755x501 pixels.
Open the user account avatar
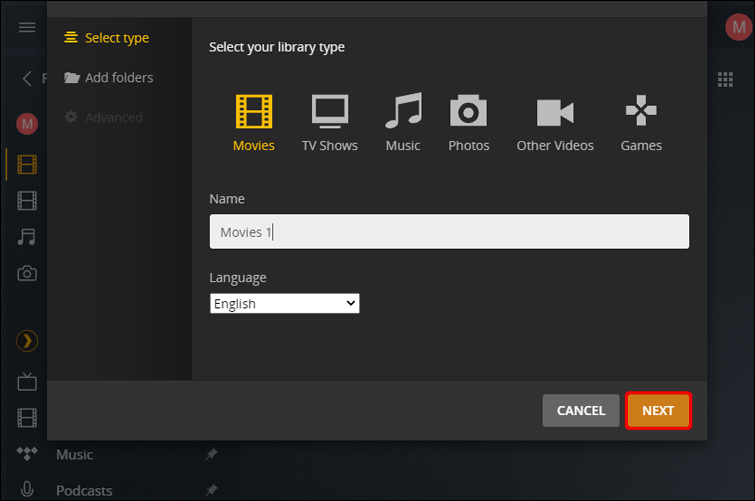738,28
